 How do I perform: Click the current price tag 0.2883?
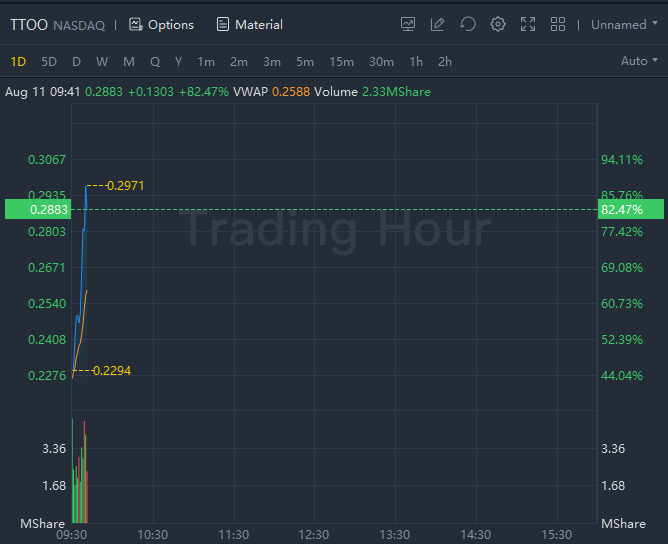tap(38, 209)
